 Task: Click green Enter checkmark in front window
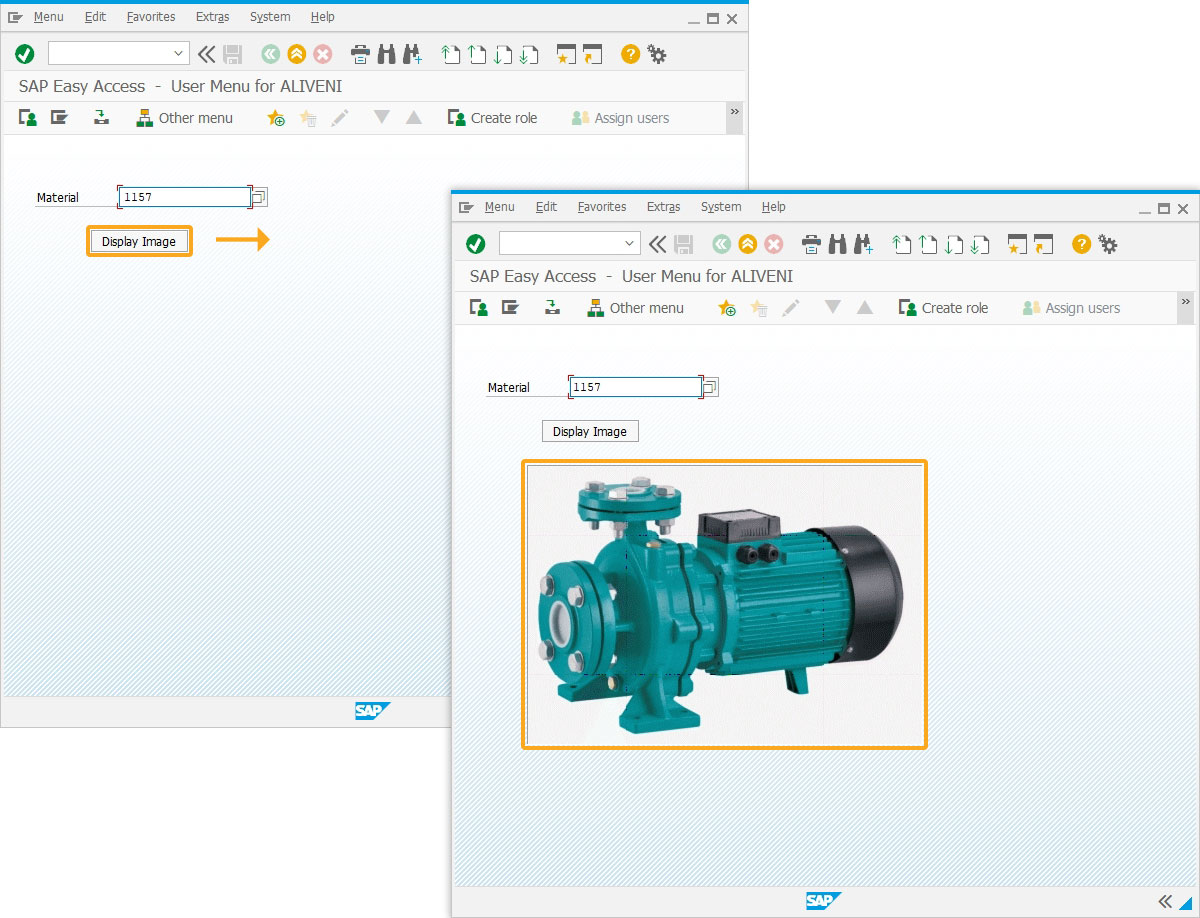tap(476, 244)
